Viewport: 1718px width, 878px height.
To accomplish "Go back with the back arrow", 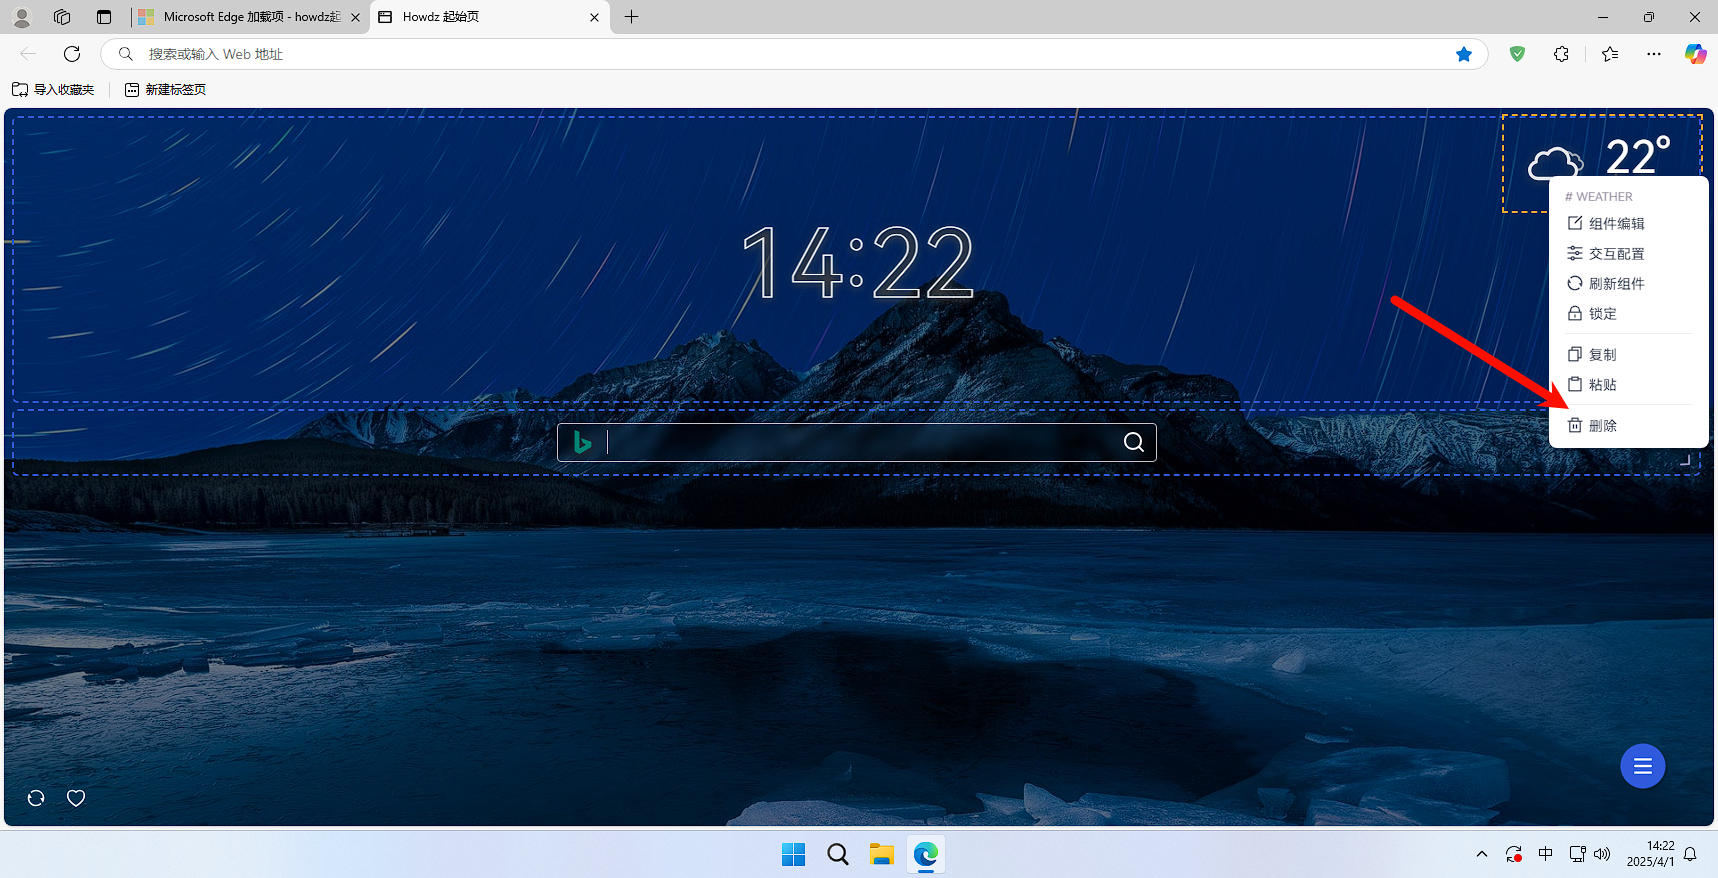I will pos(28,54).
